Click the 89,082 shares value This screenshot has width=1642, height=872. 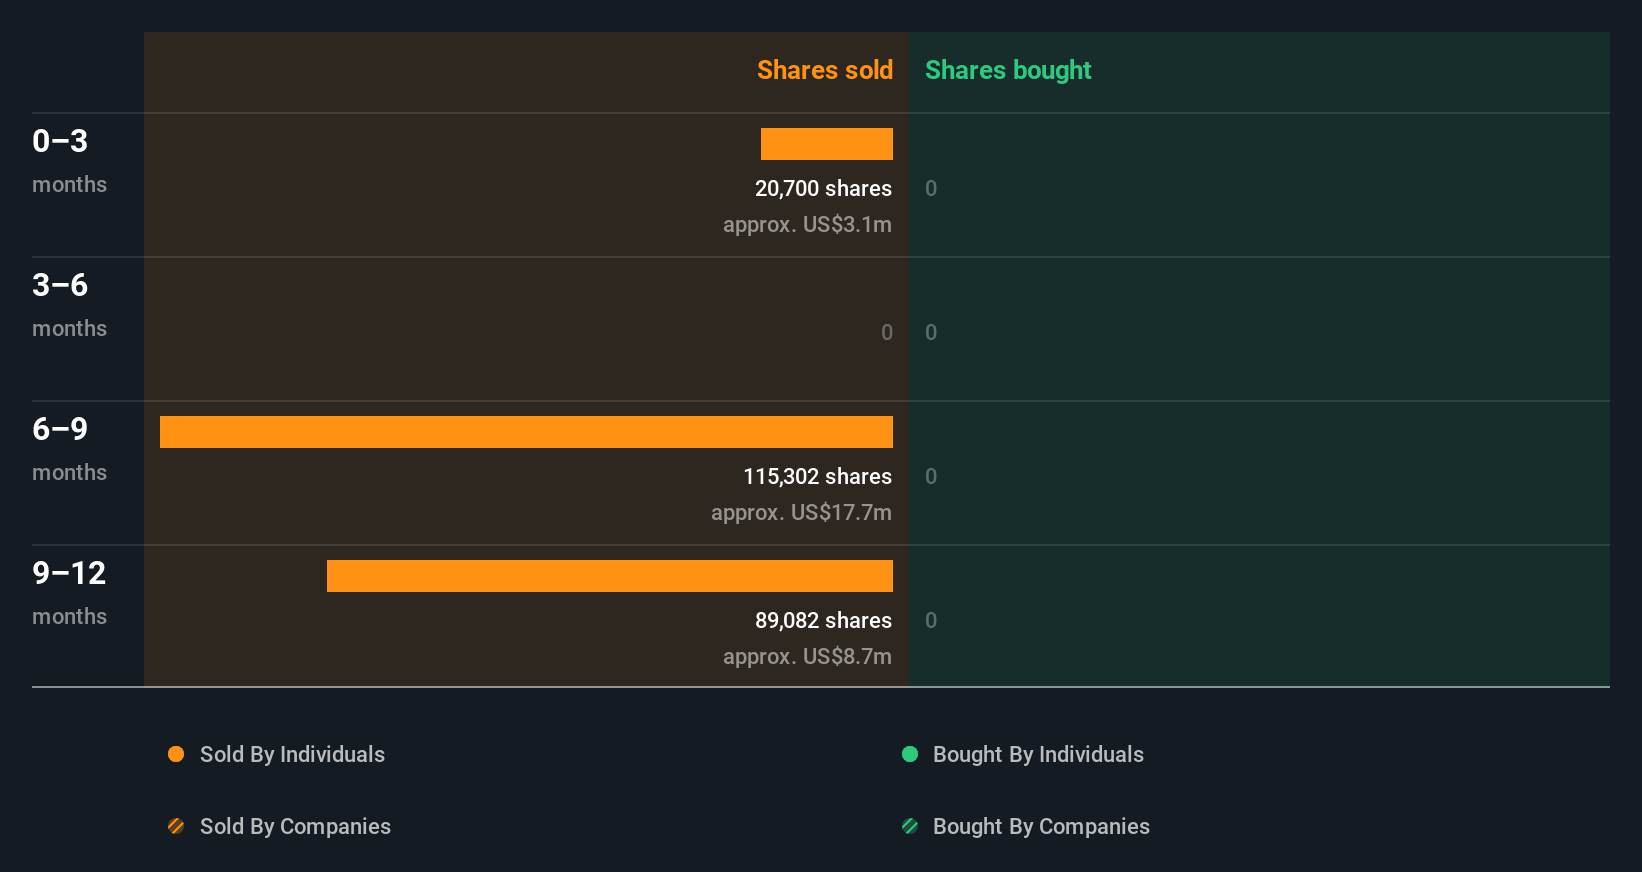click(x=823, y=620)
